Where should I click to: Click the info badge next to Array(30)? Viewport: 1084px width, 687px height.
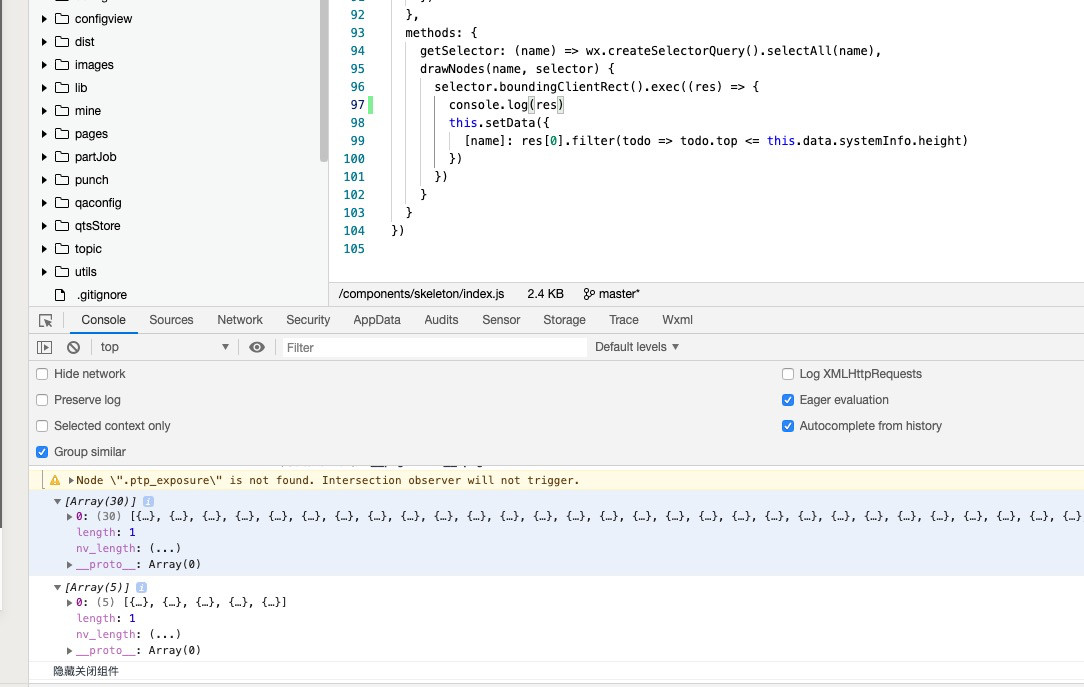coord(147,501)
